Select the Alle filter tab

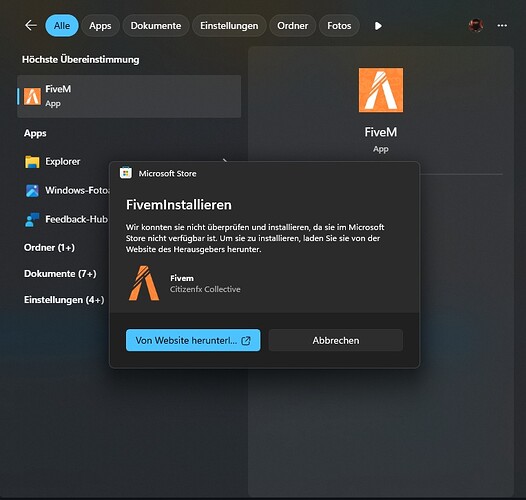click(x=62, y=26)
